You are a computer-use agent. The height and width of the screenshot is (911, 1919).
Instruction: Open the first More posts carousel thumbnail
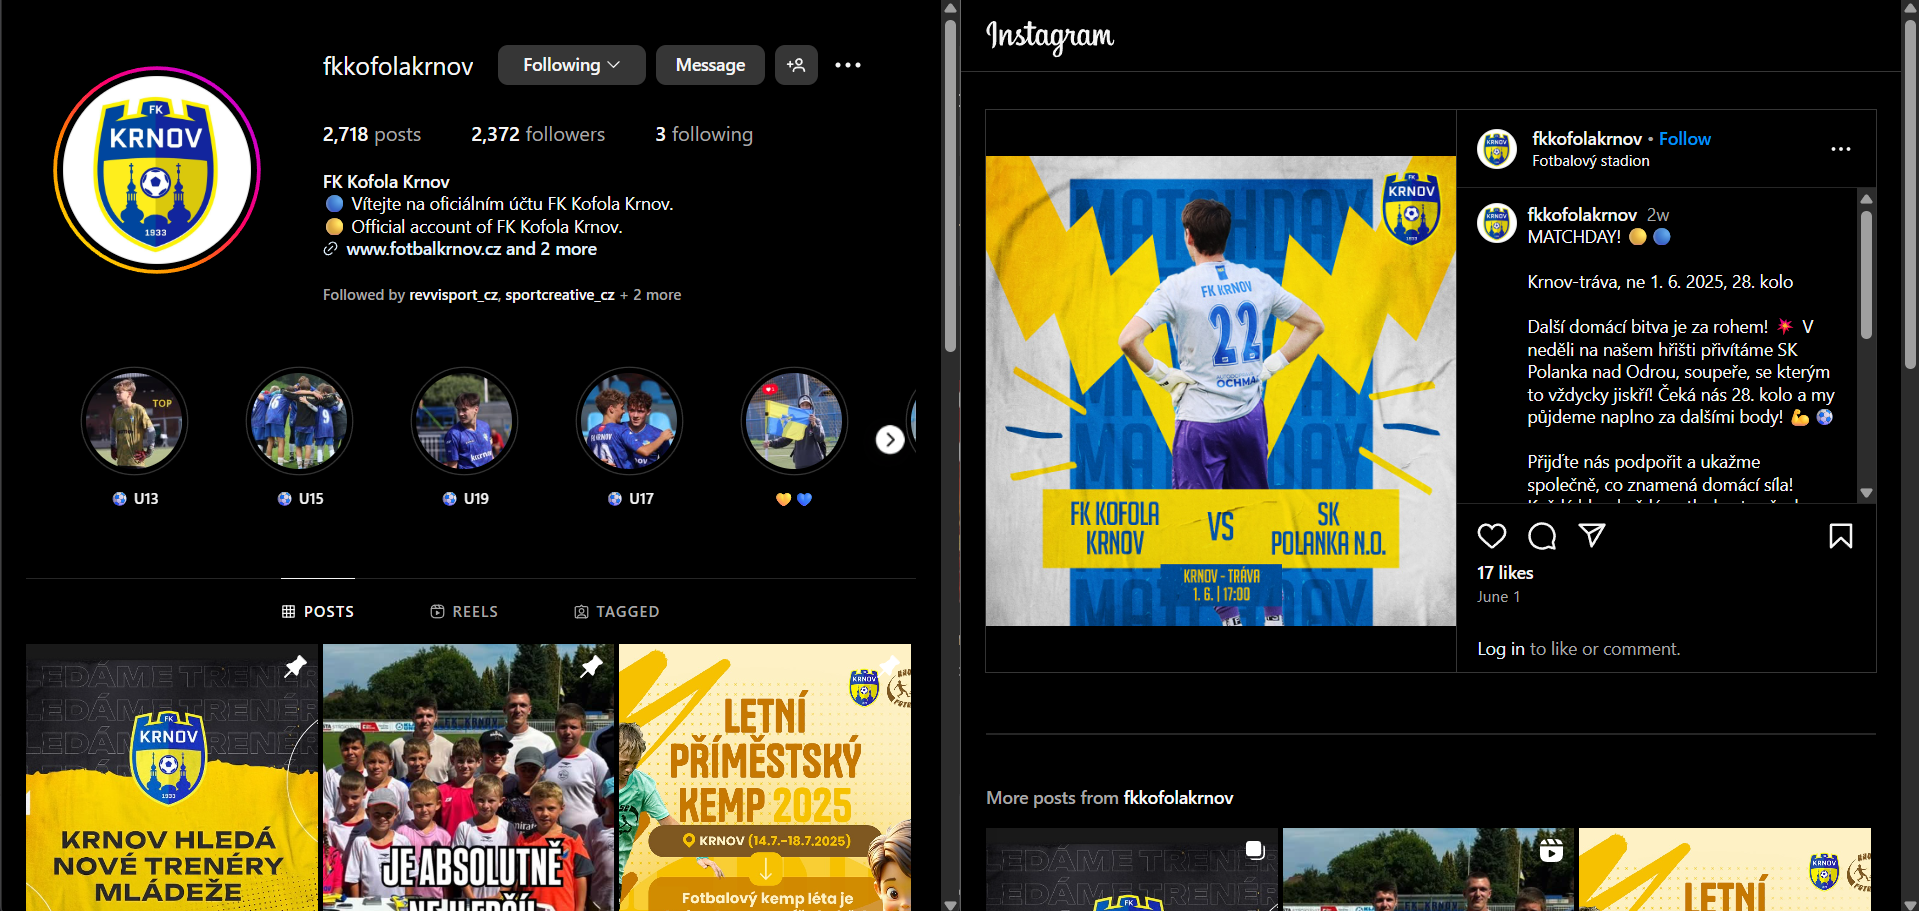click(1132, 869)
